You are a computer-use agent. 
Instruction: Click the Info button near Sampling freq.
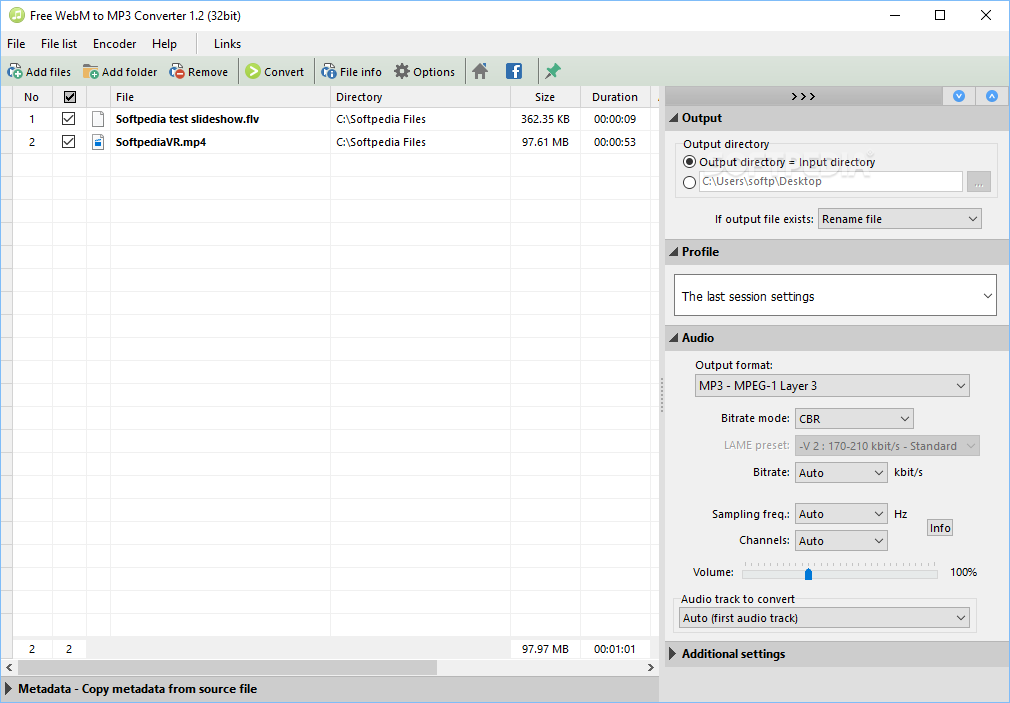click(940, 528)
